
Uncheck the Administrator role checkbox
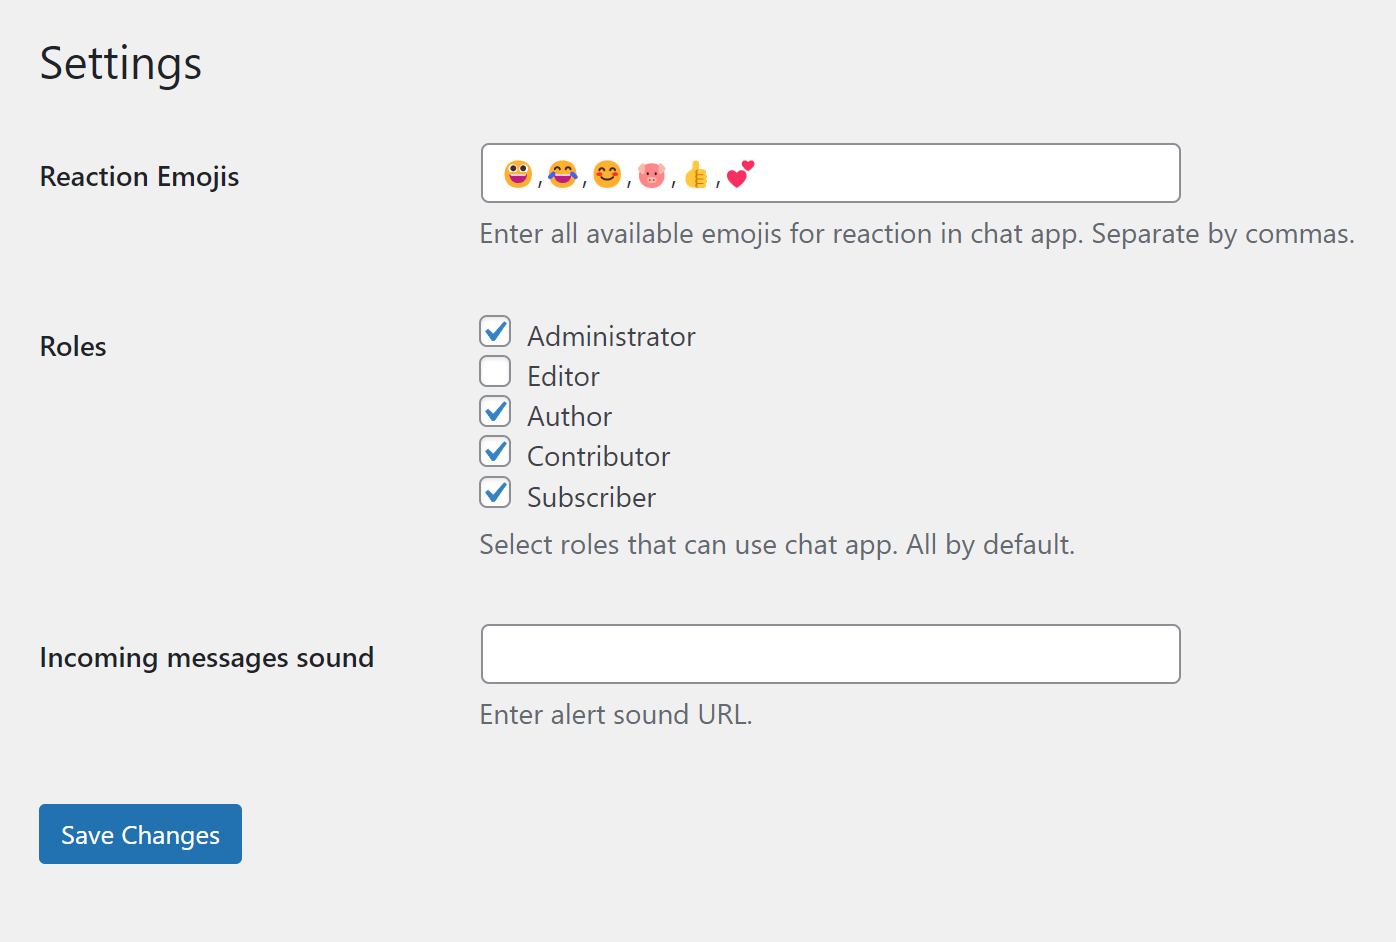pos(495,331)
